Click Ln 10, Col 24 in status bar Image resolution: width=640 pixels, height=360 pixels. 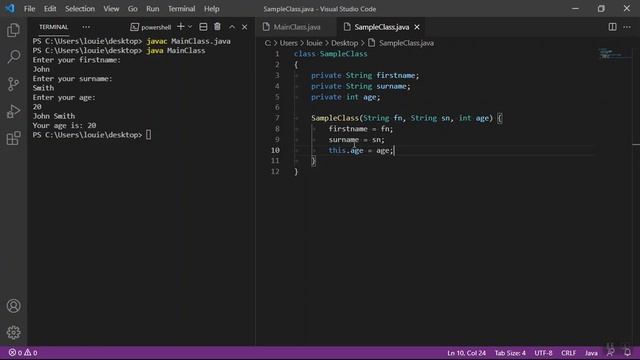pyautogui.click(x=466, y=353)
